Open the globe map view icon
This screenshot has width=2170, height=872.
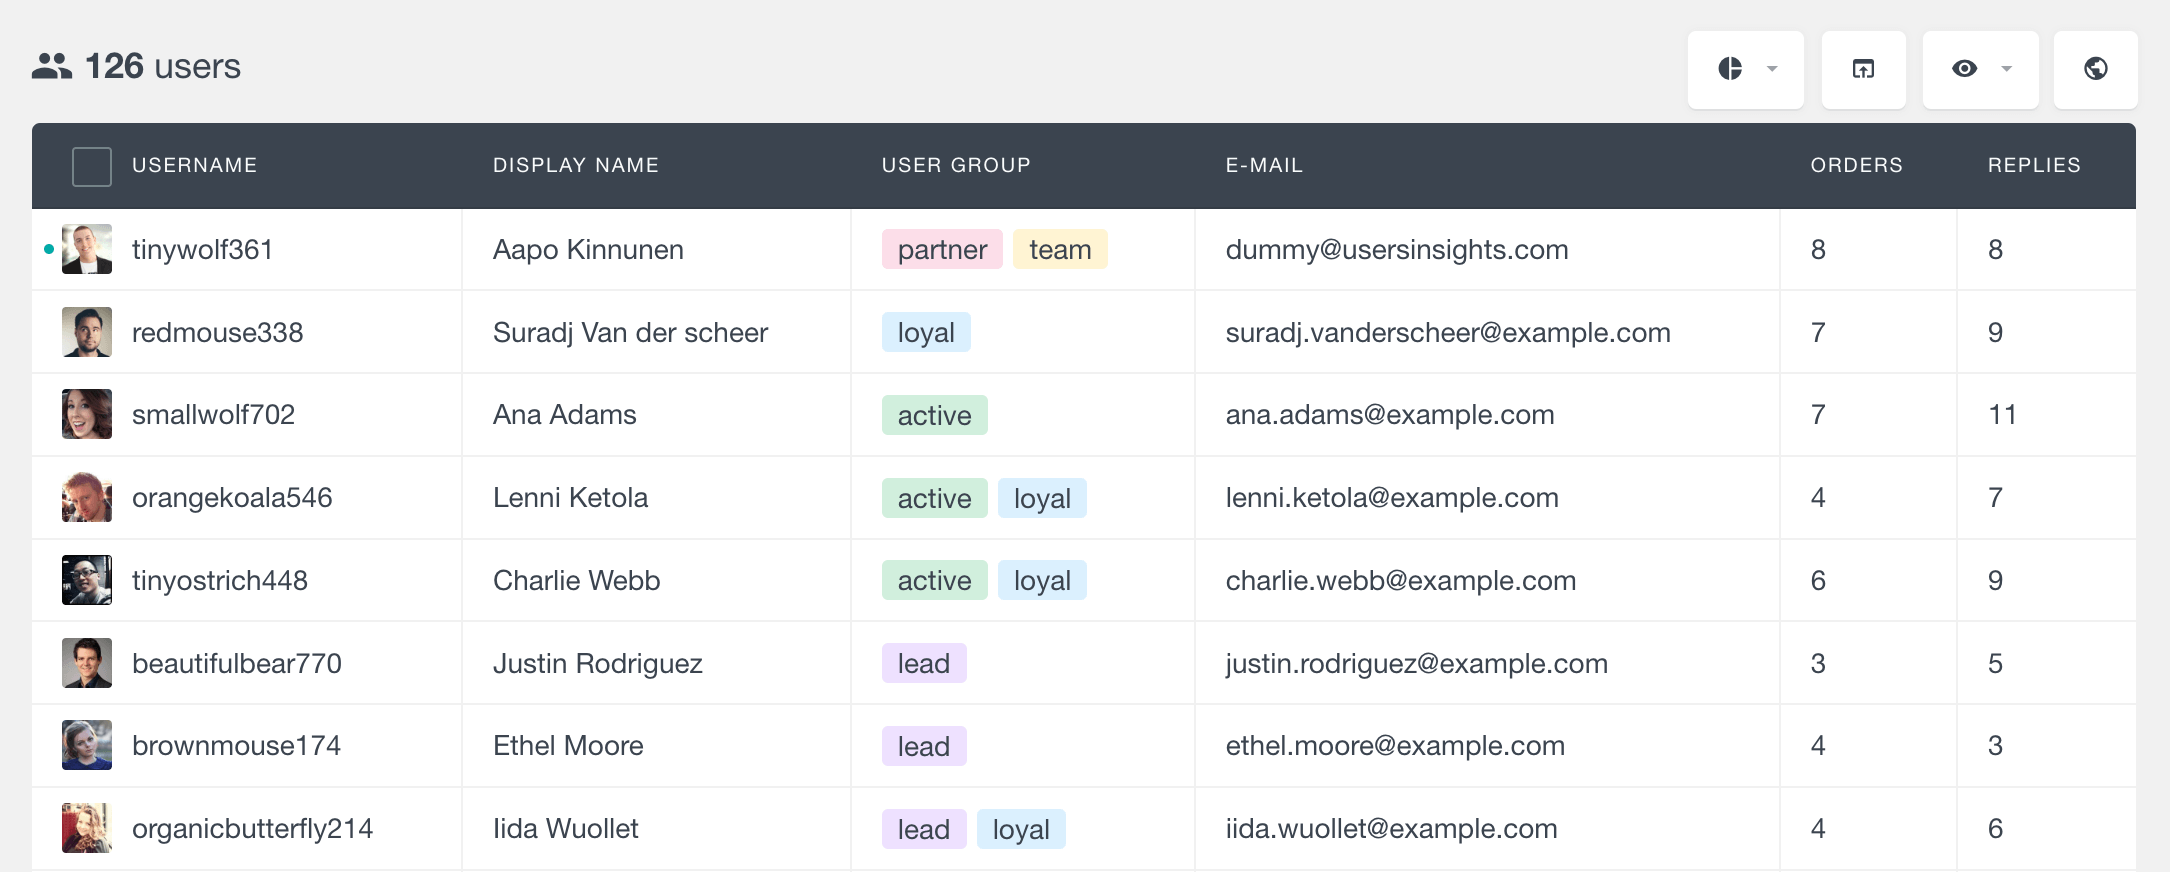coord(2095,68)
